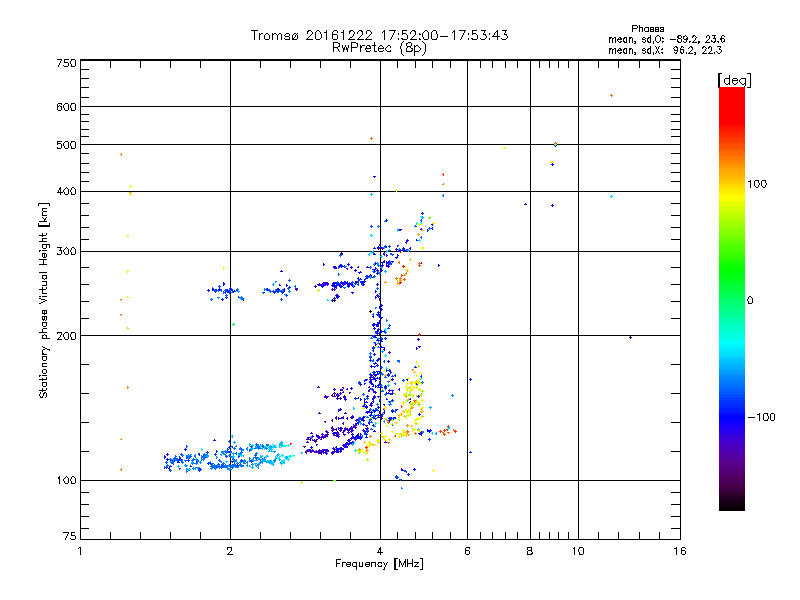Viewport: 800px width, 600px height.
Task: Click the y-axis tick label "500"
Action: tap(66, 145)
